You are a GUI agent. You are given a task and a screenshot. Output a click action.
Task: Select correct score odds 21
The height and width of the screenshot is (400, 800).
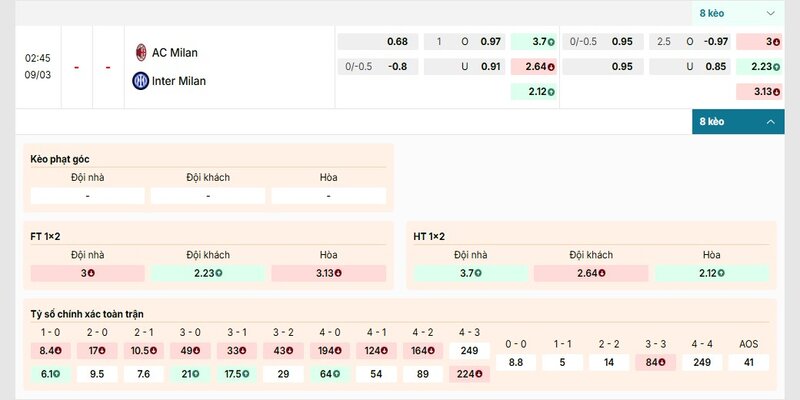click(190, 374)
